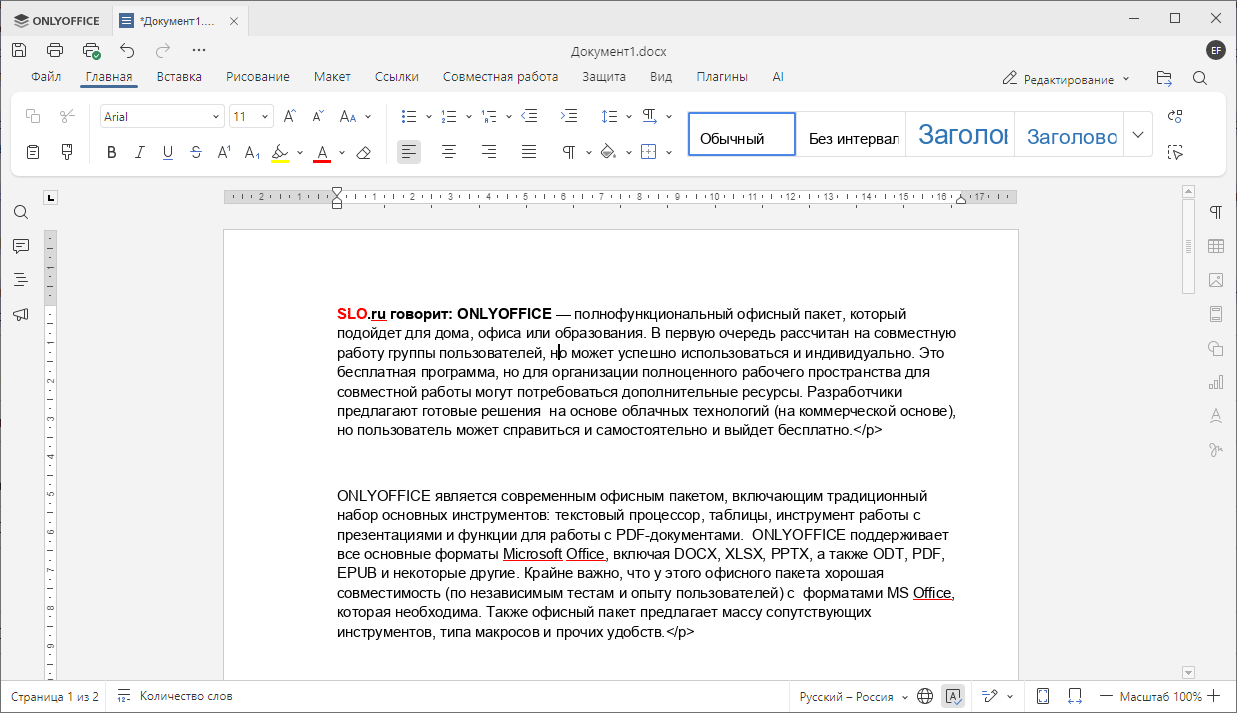The image size is (1237, 713).
Task: Open the Редактирование mode dropdown
Action: click(x=1066, y=79)
